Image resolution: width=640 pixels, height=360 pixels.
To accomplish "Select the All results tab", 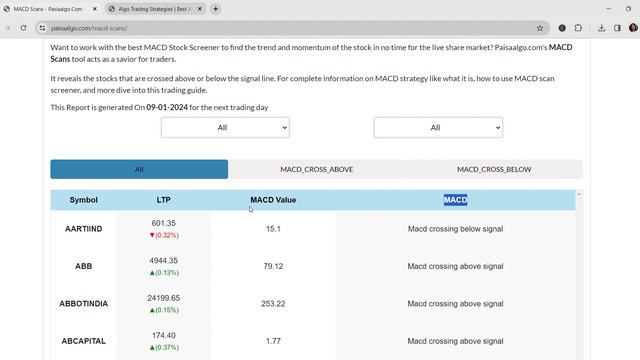I will click(x=139, y=169).
